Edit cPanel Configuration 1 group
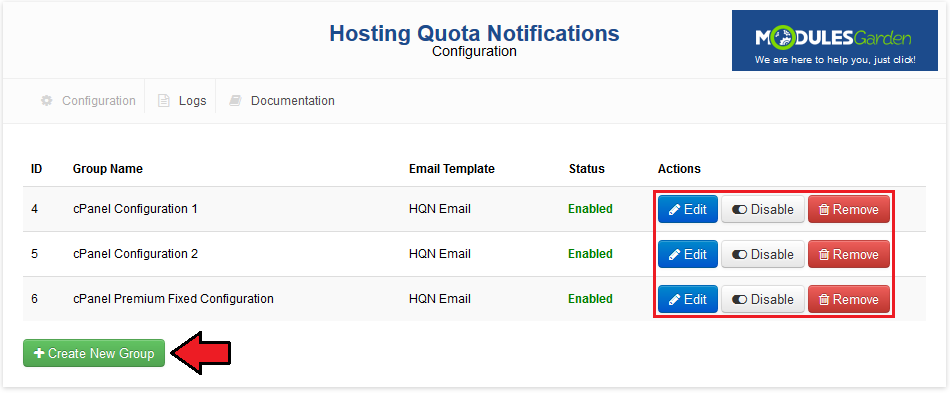Screen dimensions: 950x393 pos(688,210)
